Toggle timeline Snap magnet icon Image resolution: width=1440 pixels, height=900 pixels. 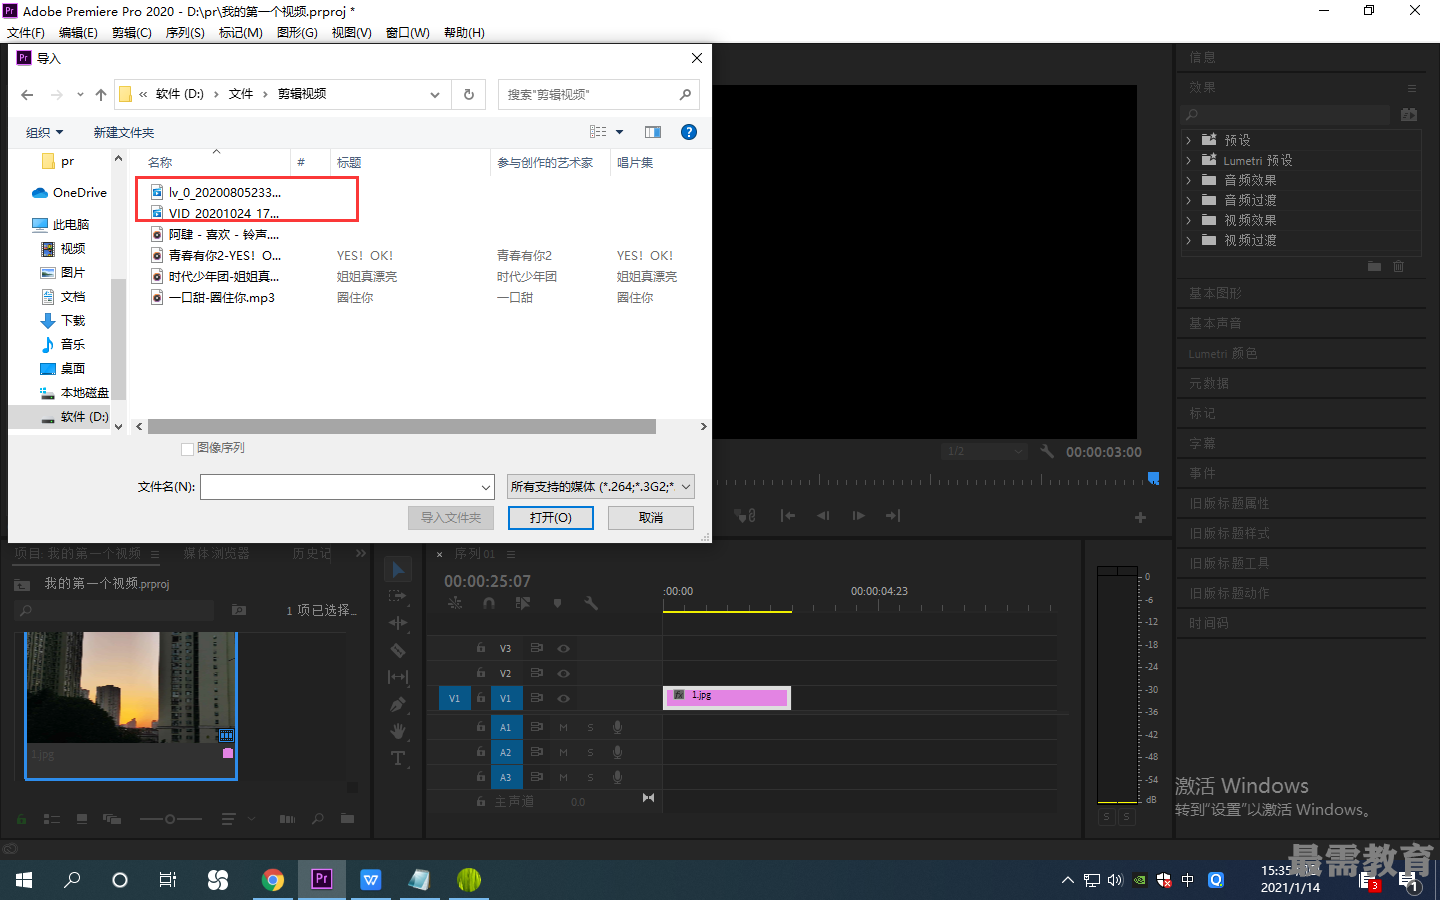pyautogui.click(x=489, y=603)
